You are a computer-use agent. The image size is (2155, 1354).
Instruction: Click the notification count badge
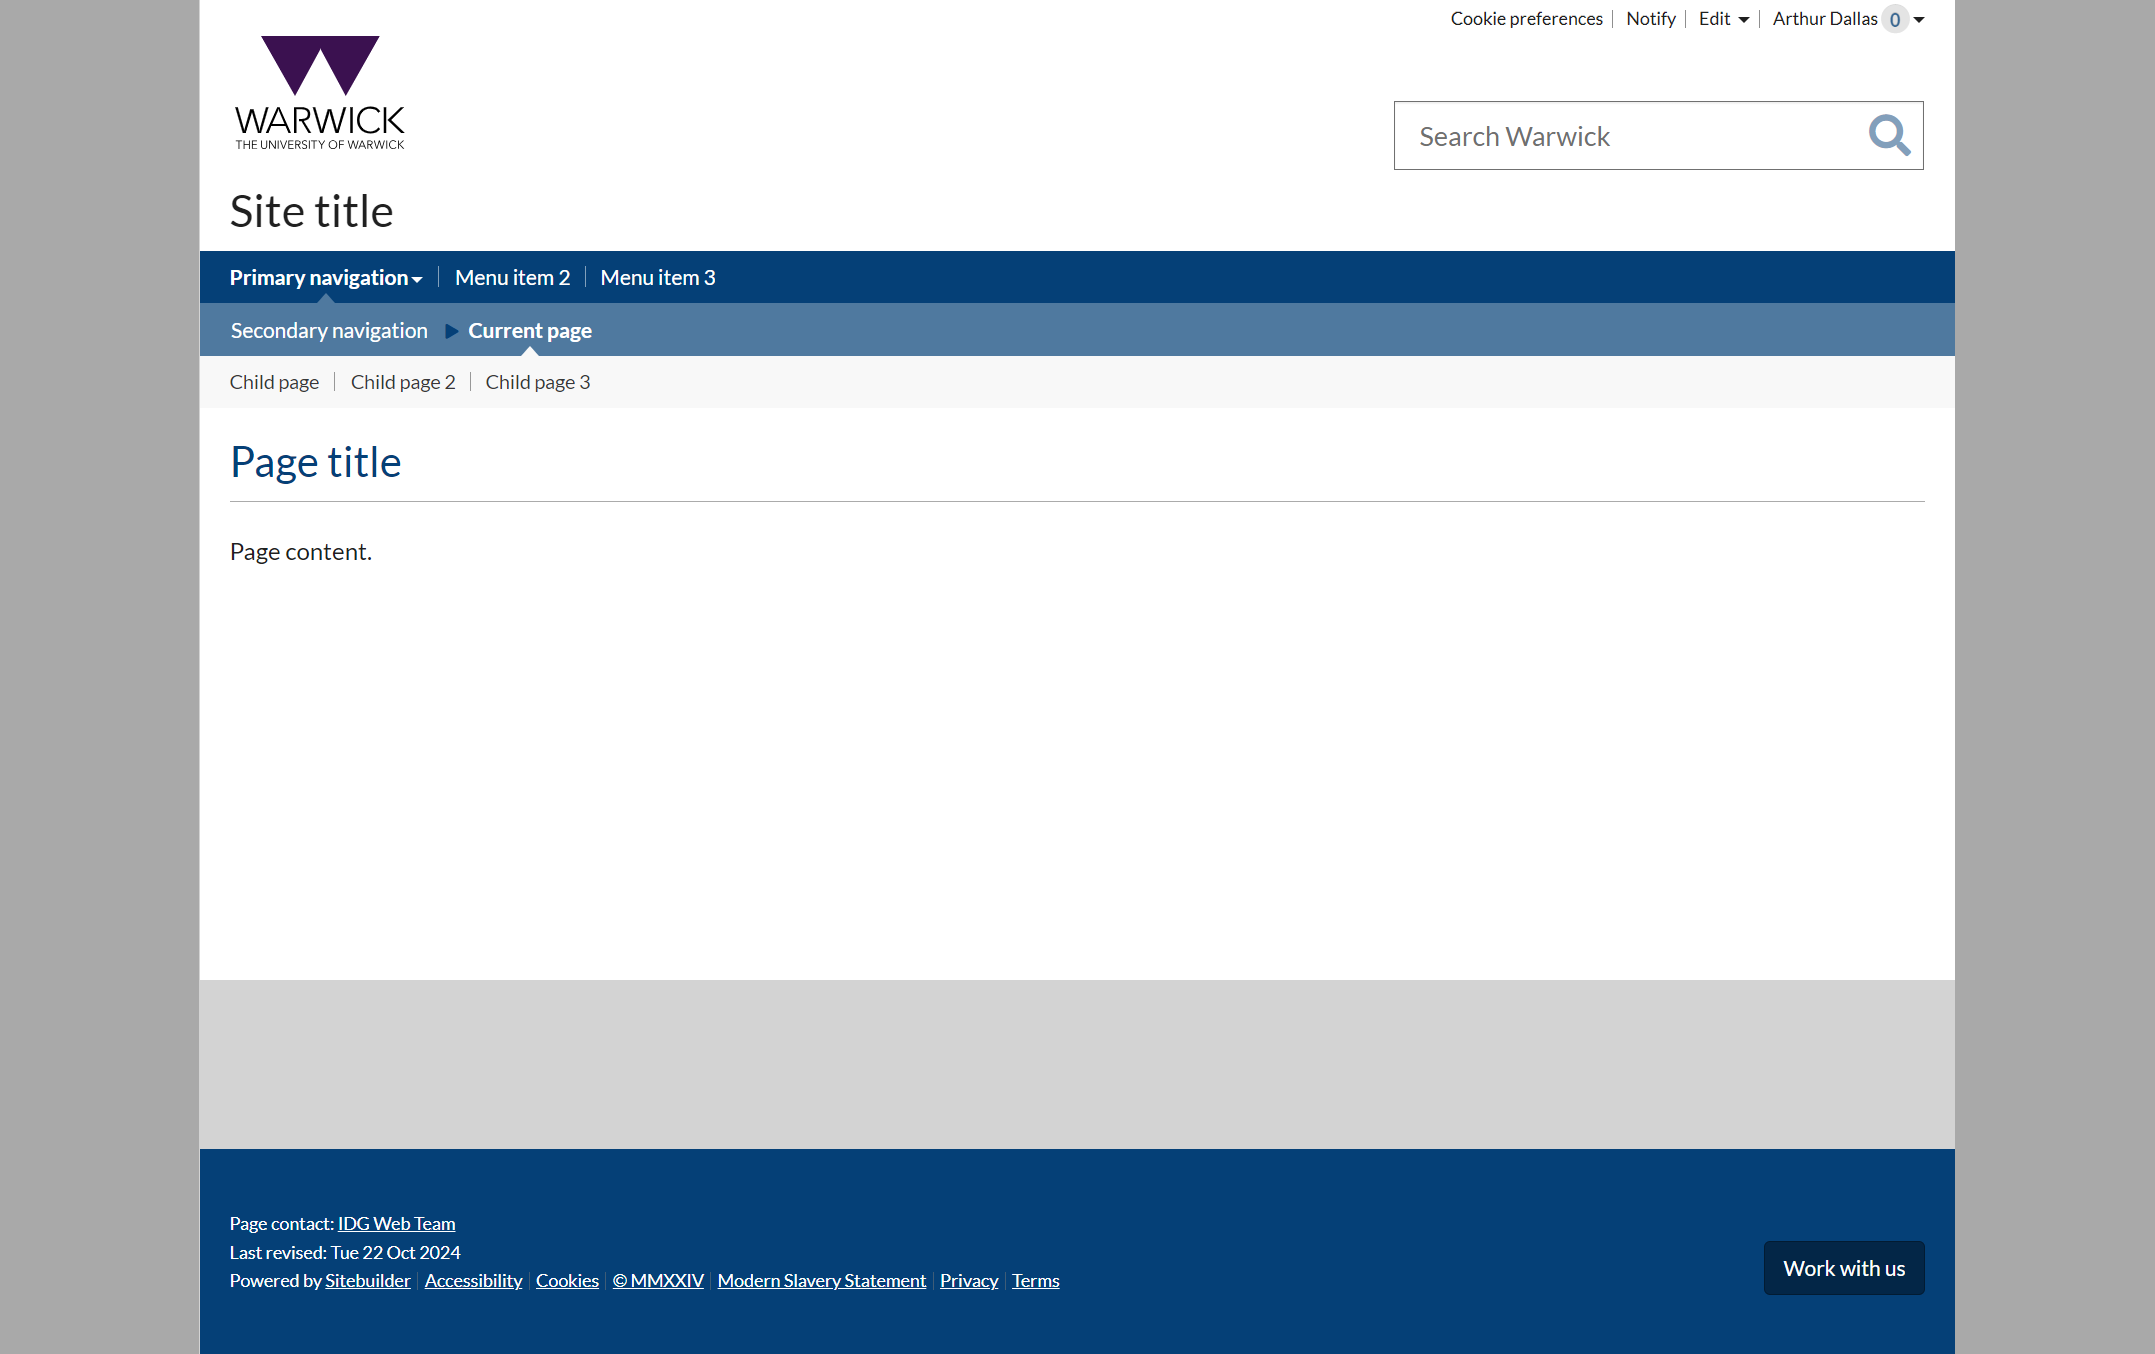pos(1894,19)
